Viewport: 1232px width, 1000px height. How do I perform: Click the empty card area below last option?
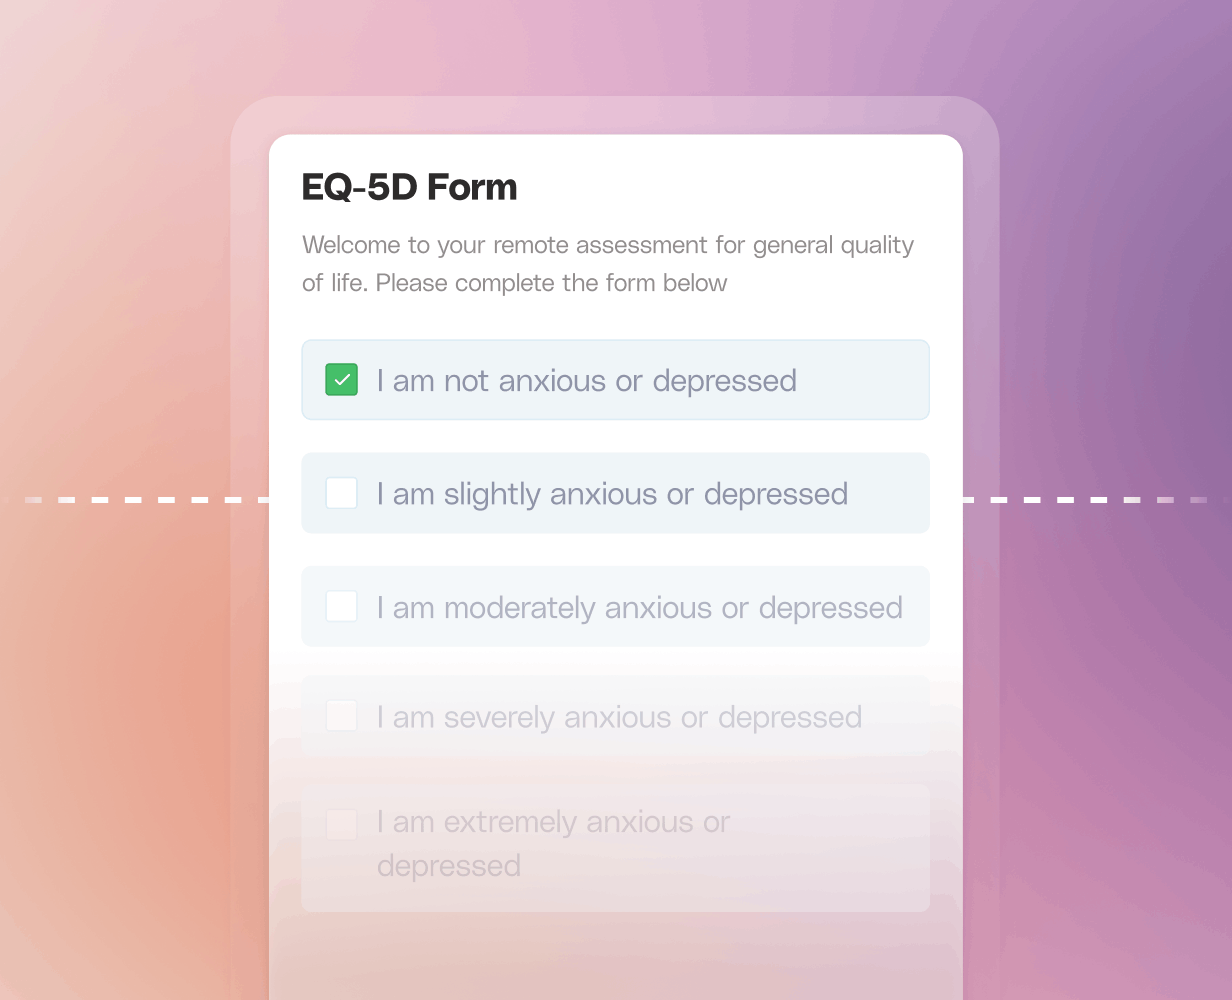[x=615, y=955]
